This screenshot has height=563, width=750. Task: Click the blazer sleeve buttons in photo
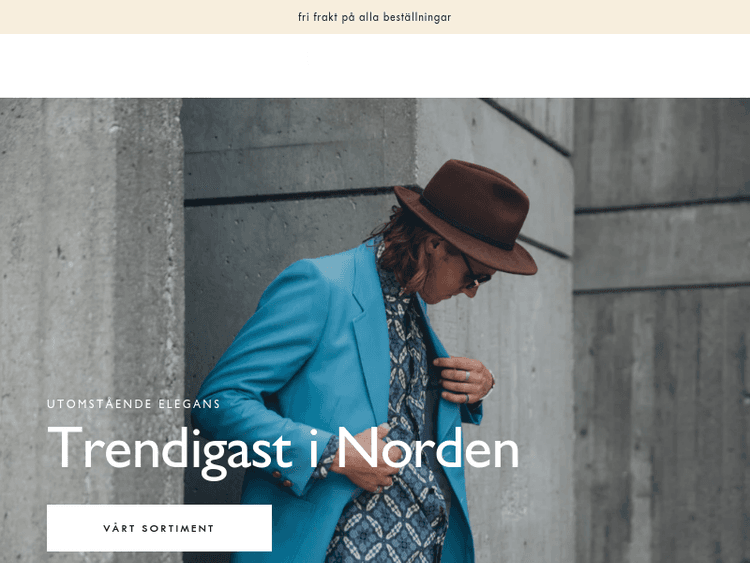coord(281,478)
